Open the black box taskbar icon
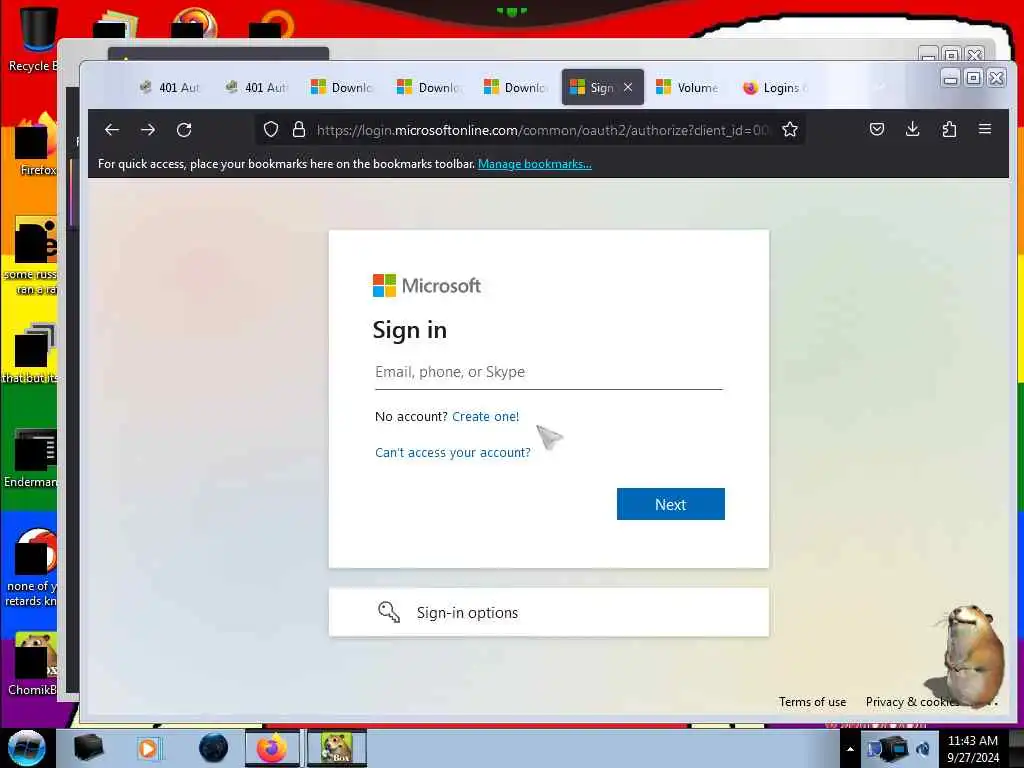The image size is (1024, 768). (88, 748)
